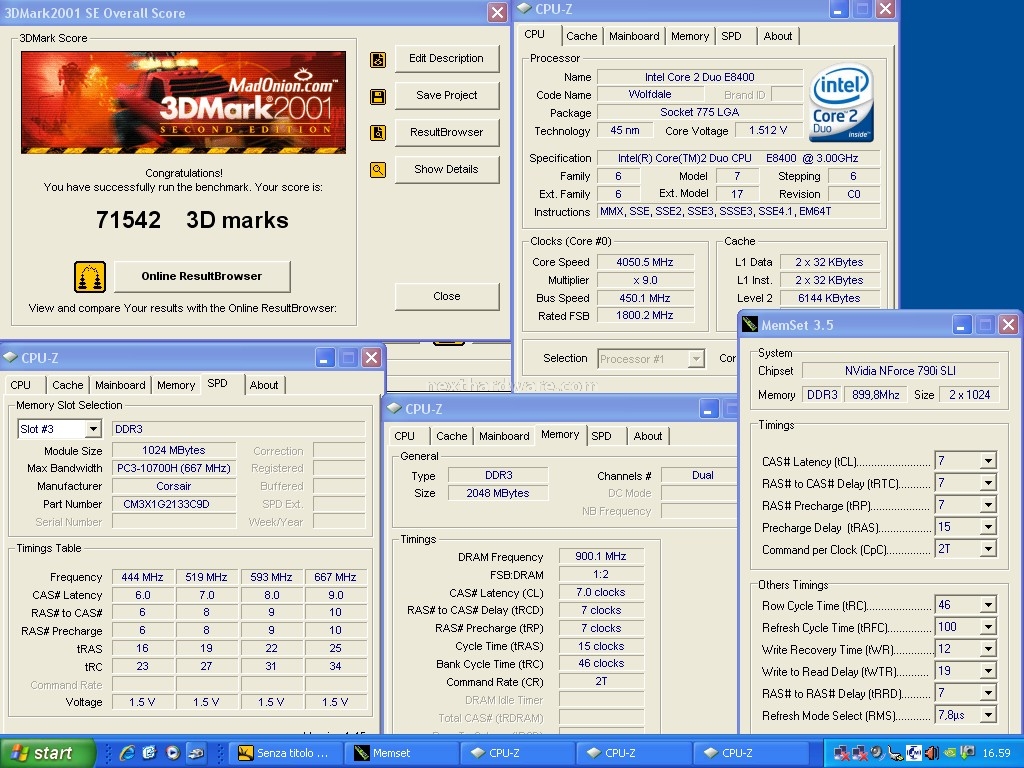The width and height of the screenshot is (1024, 768).
Task: Open Memory tab in CPU-Z SPD window
Action: tap(176, 385)
